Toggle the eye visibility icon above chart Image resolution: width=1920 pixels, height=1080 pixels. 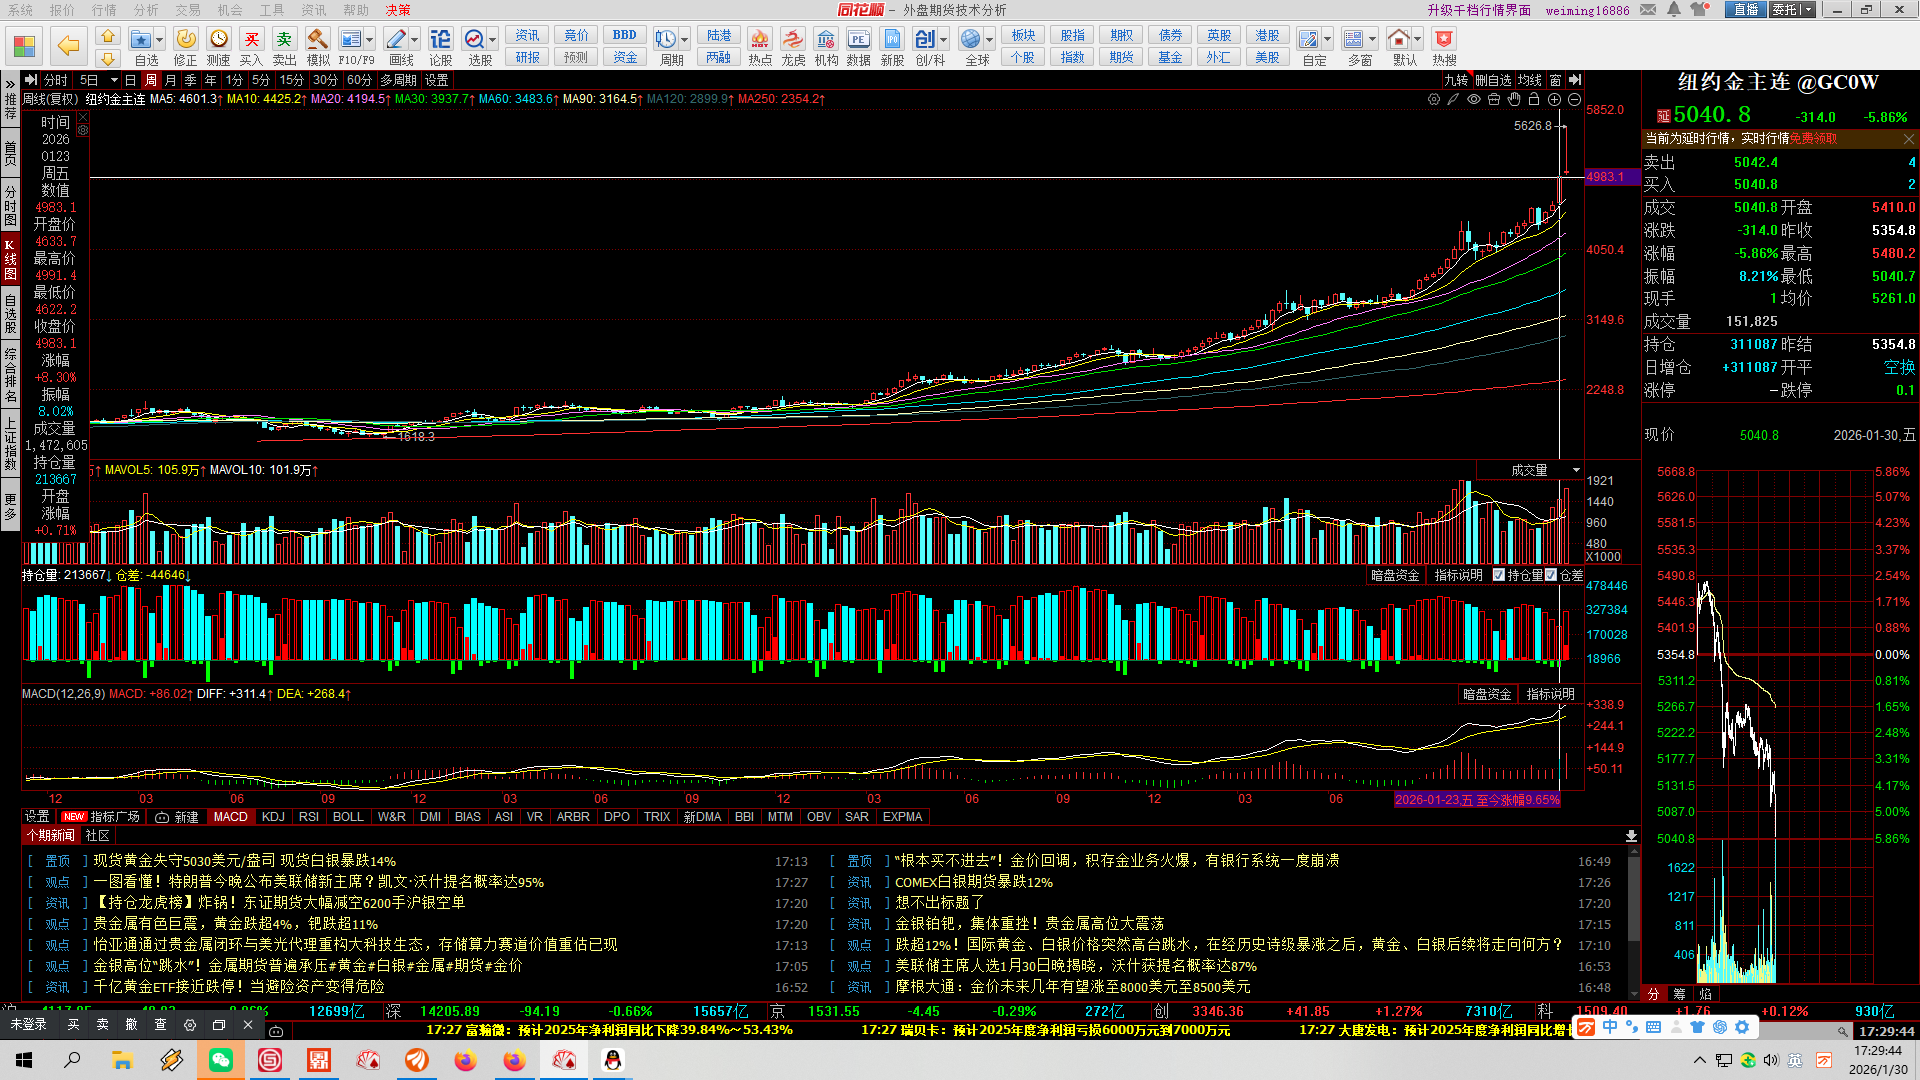click(1474, 100)
